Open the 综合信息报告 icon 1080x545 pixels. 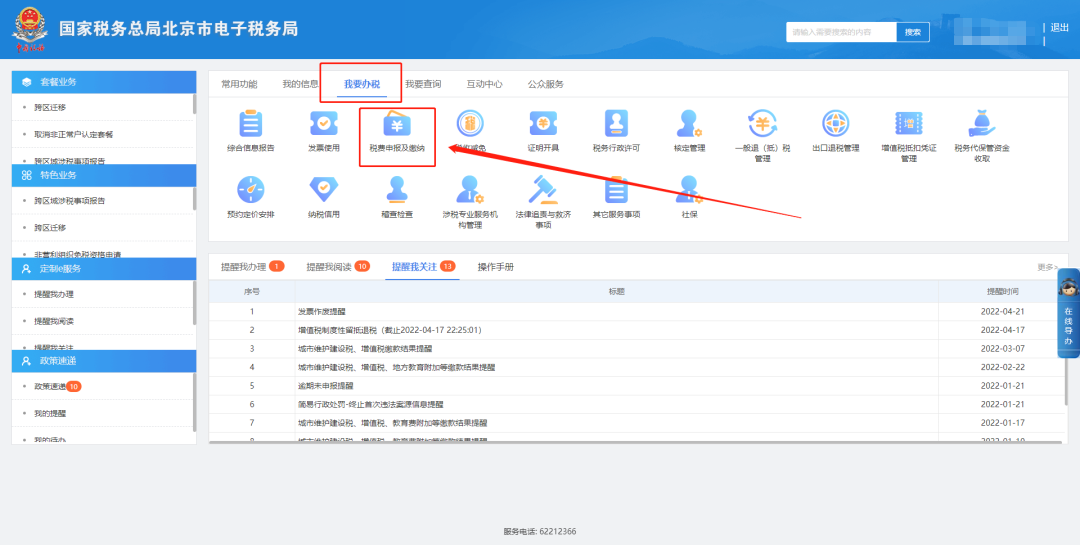point(251,124)
